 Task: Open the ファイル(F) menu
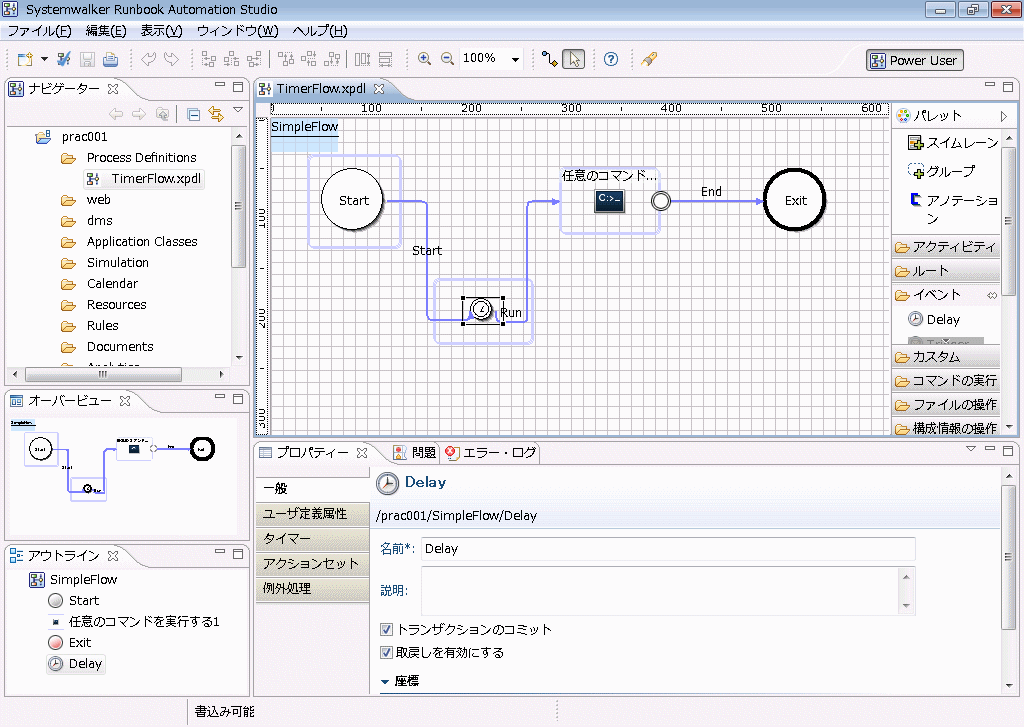pos(39,31)
